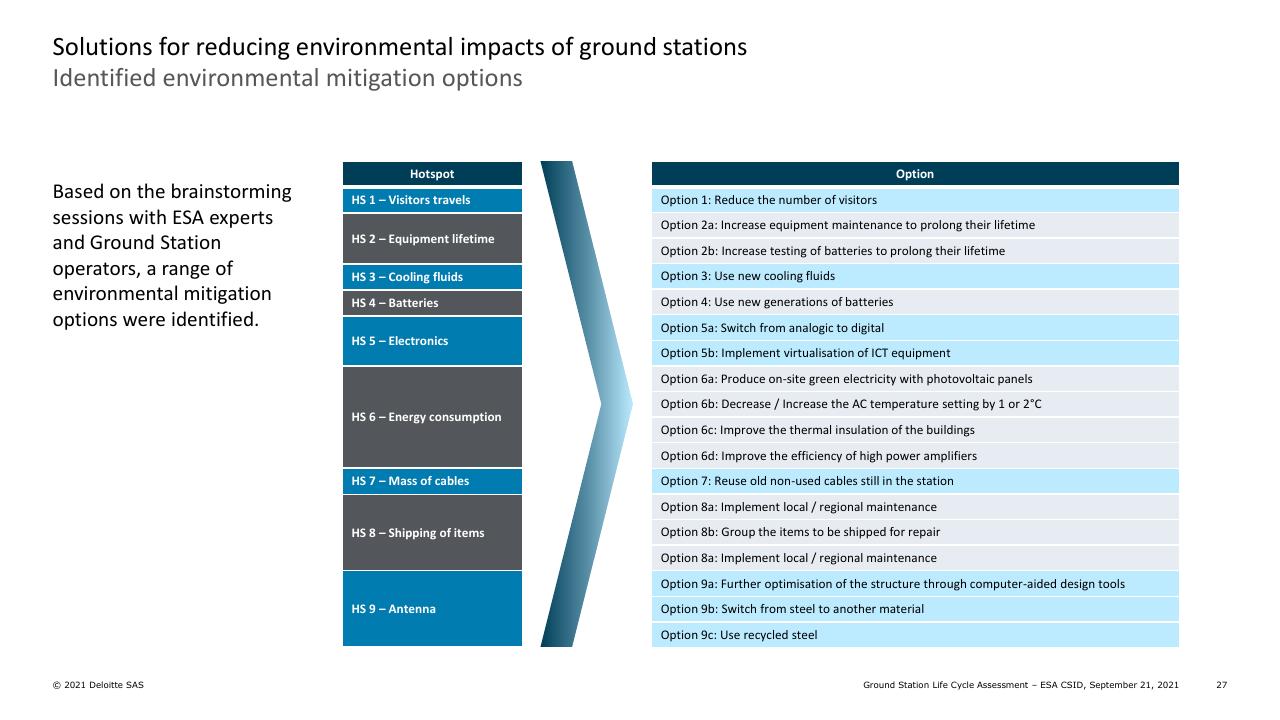Click Option 9b about switching from steel
1280x720 pixels.
[x=915, y=609]
